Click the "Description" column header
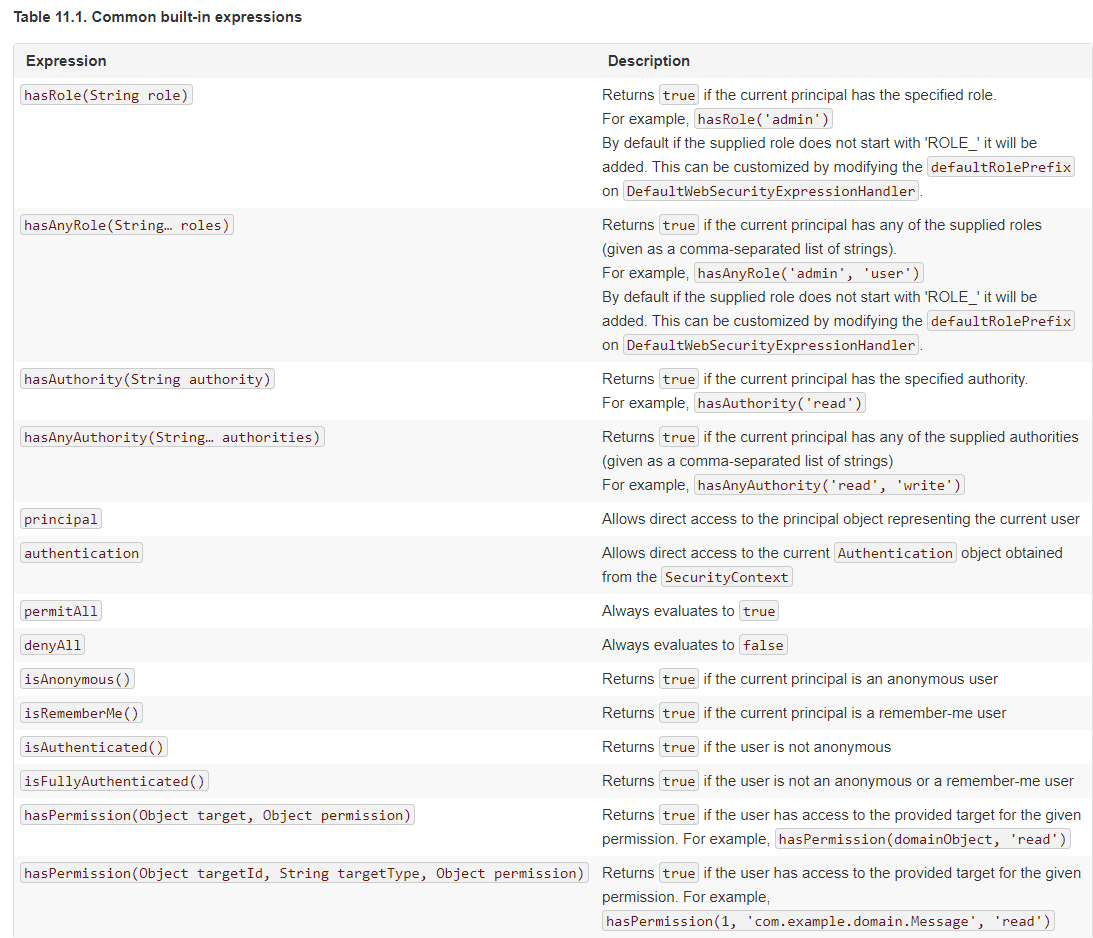This screenshot has width=1093, height=938. (648, 61)
